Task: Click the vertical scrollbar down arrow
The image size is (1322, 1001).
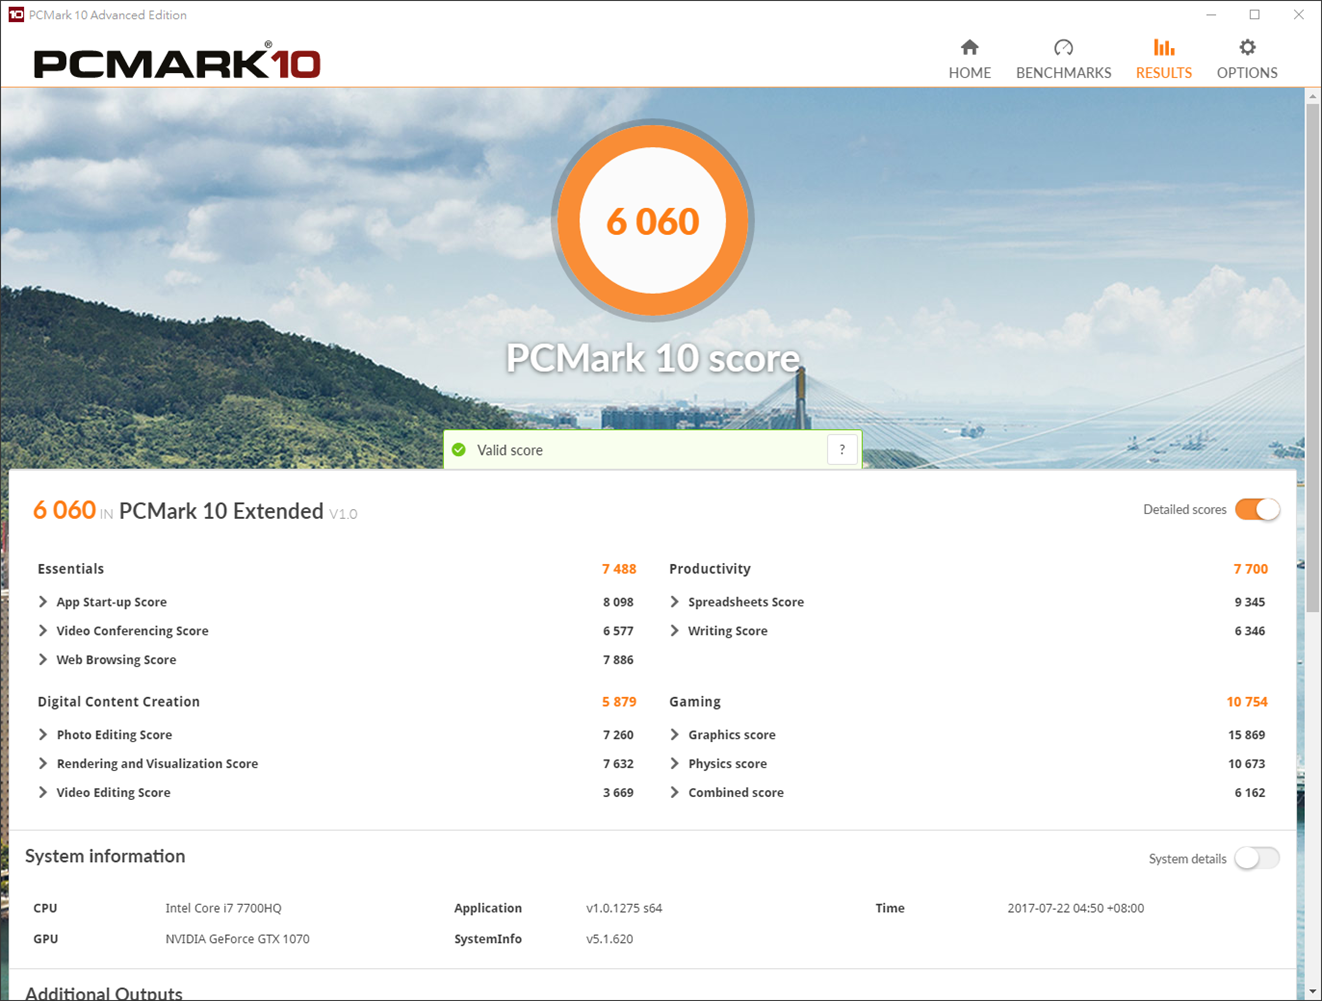Action: pyautogui.click(x=1312, y=991)
